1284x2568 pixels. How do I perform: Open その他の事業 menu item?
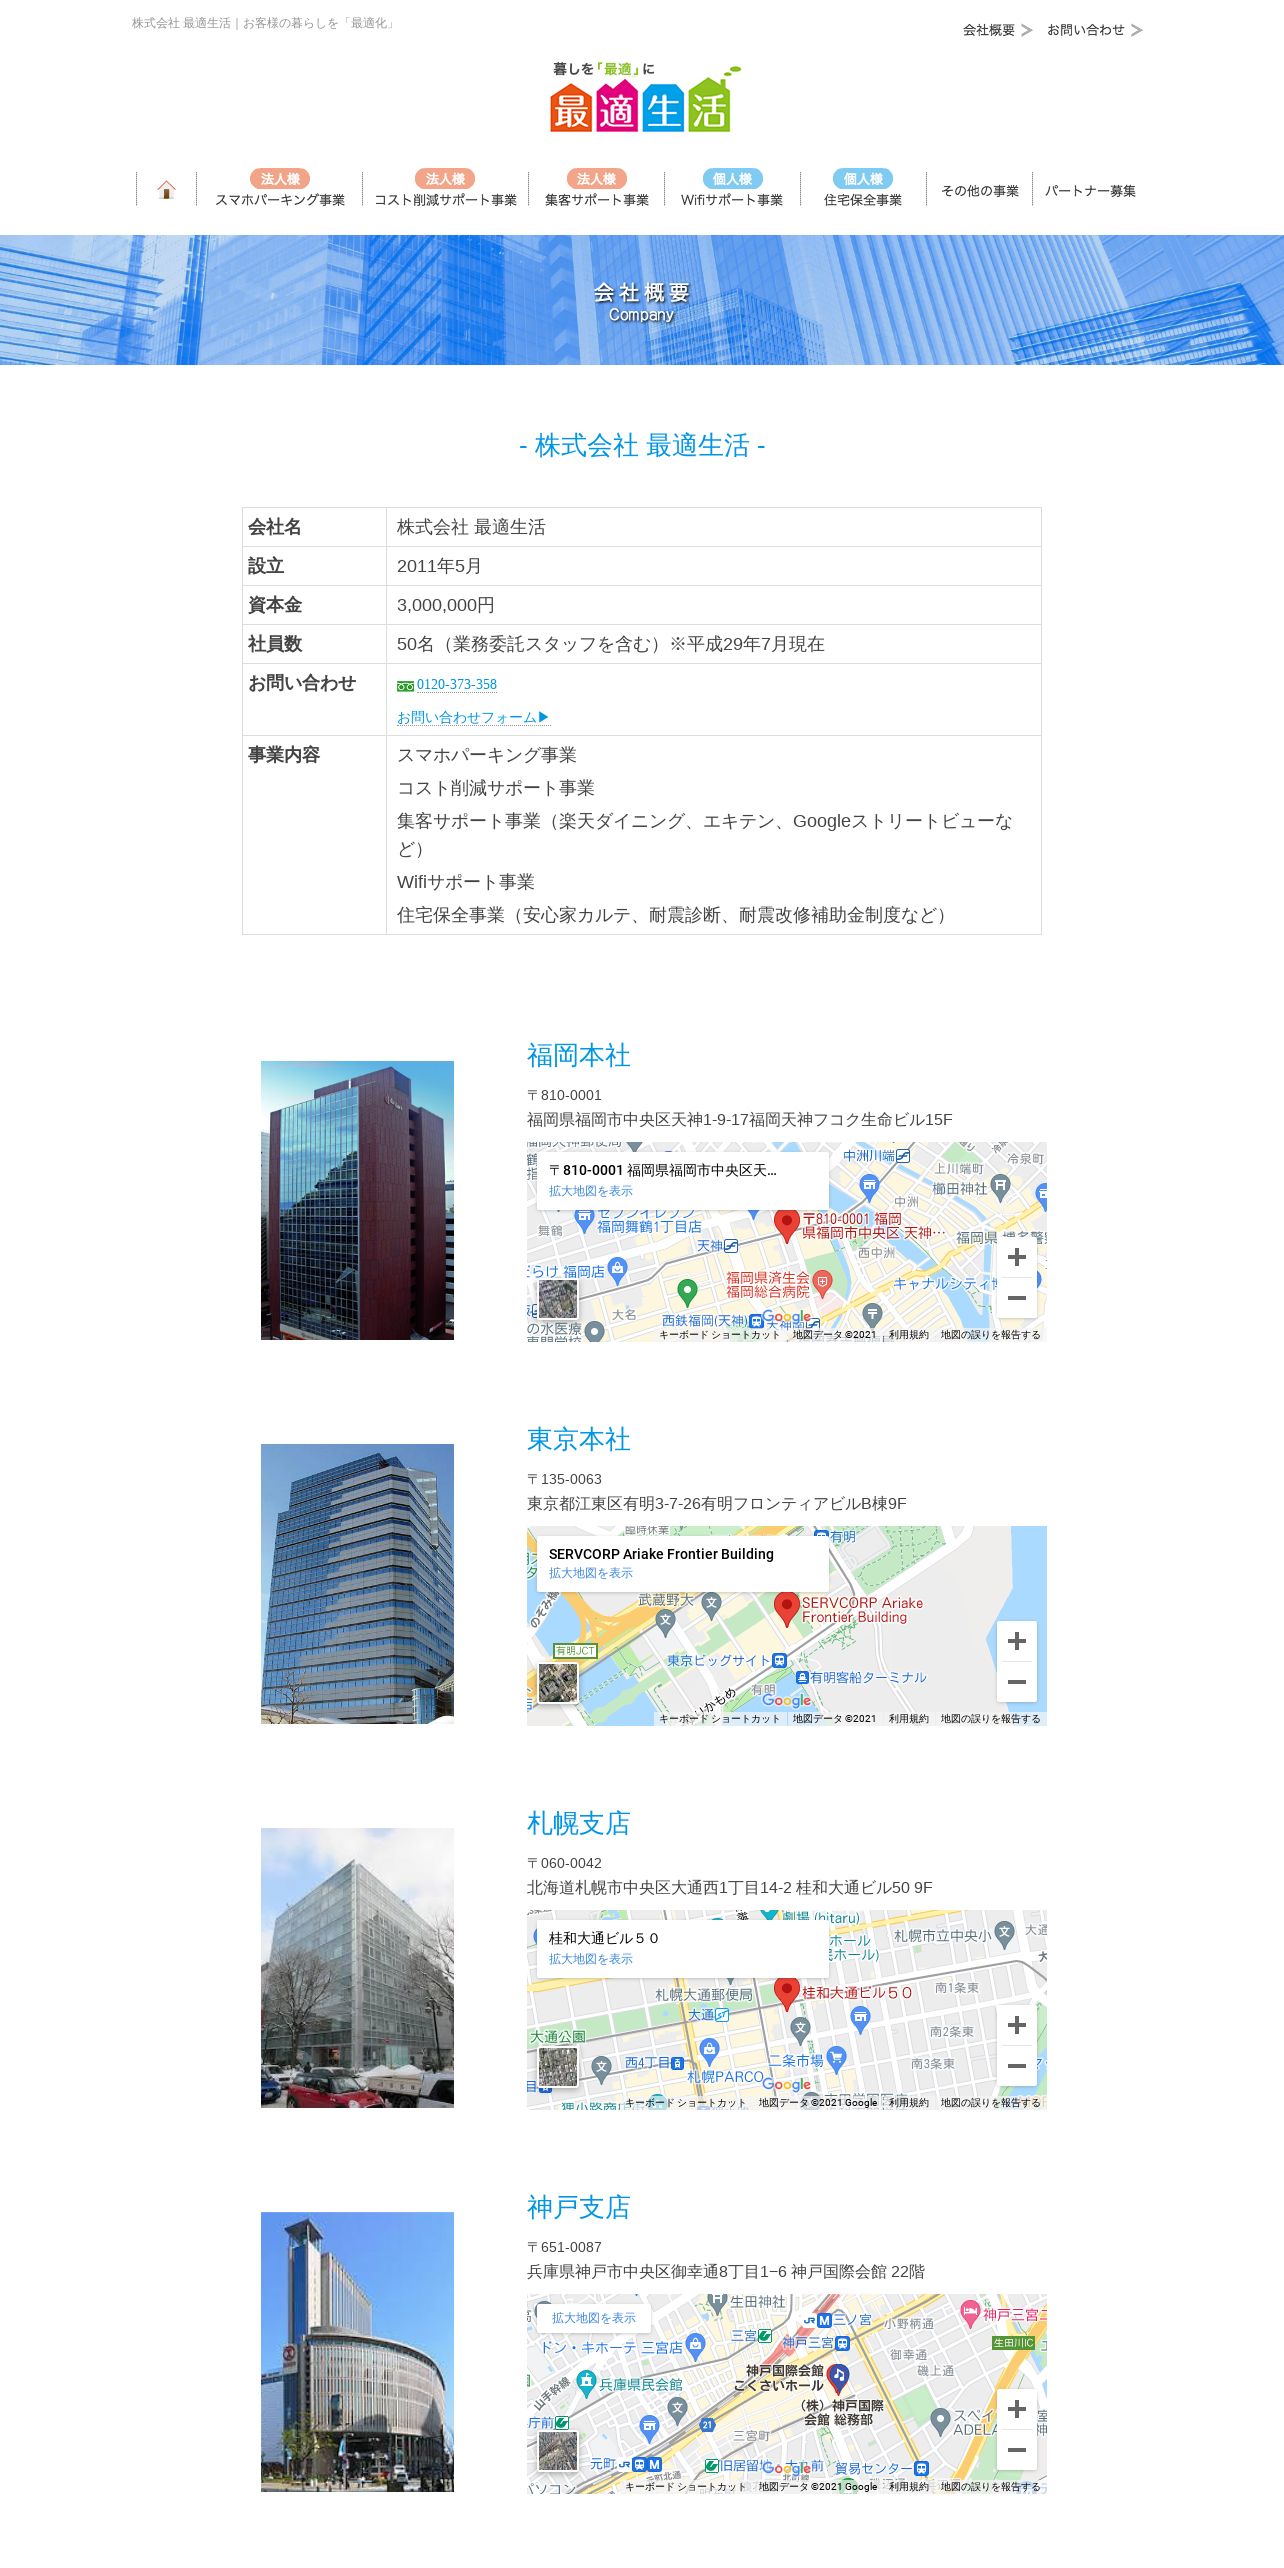pyautogui.click(x=980, y=191)
